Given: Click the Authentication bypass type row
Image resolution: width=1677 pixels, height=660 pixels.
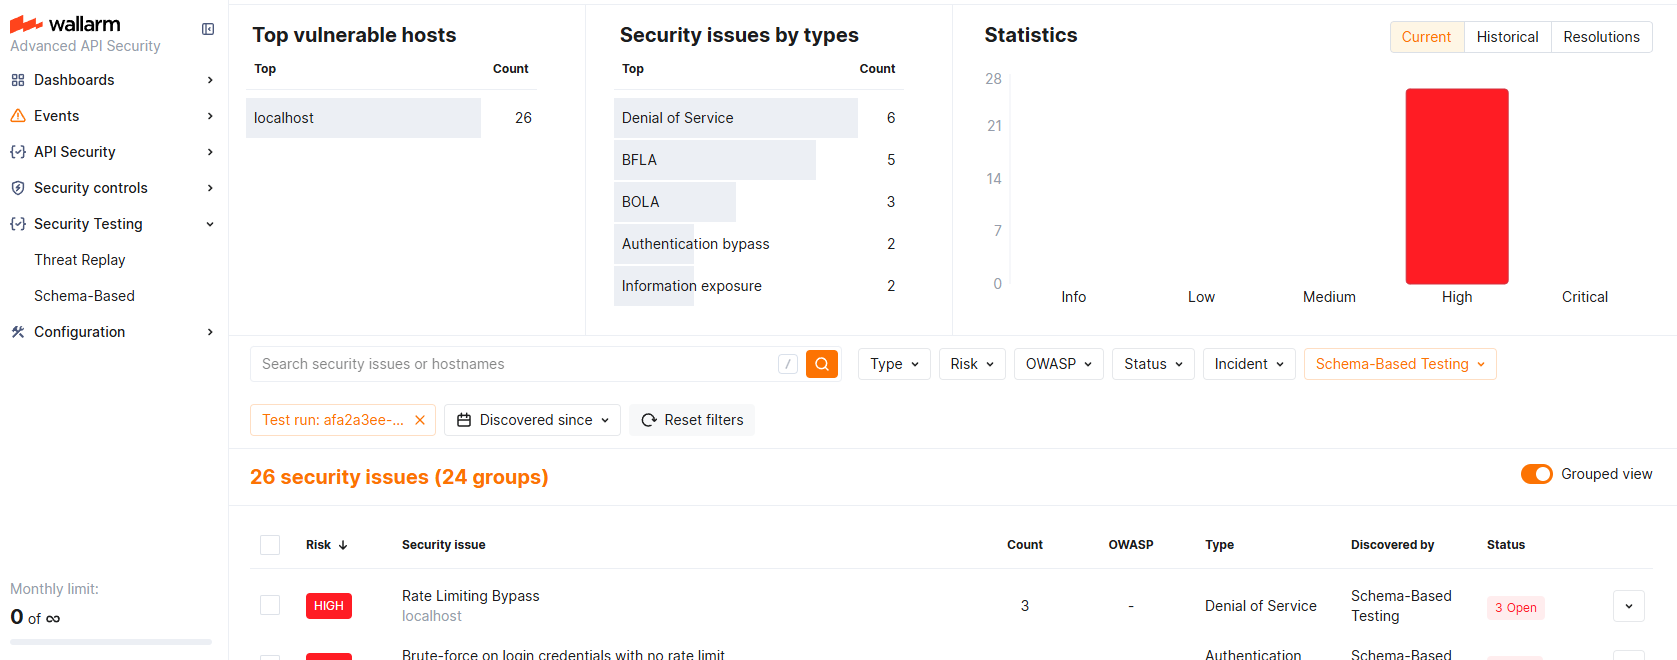Looking at the screenshot, I should tap(759, 244).
